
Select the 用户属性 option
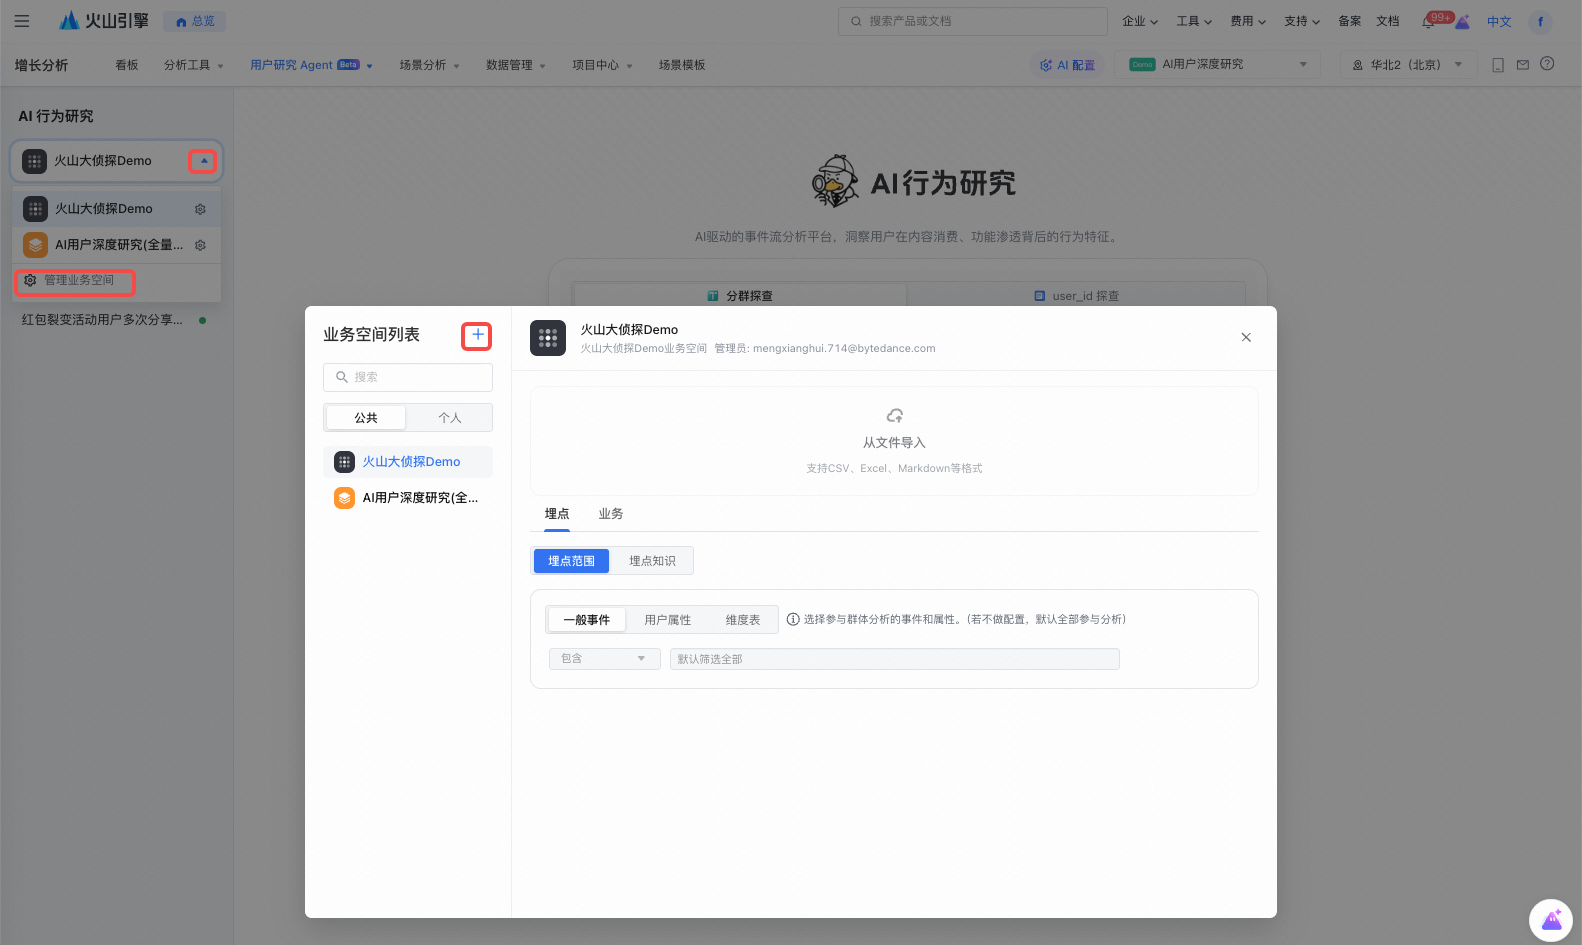(x=668, y=620)
